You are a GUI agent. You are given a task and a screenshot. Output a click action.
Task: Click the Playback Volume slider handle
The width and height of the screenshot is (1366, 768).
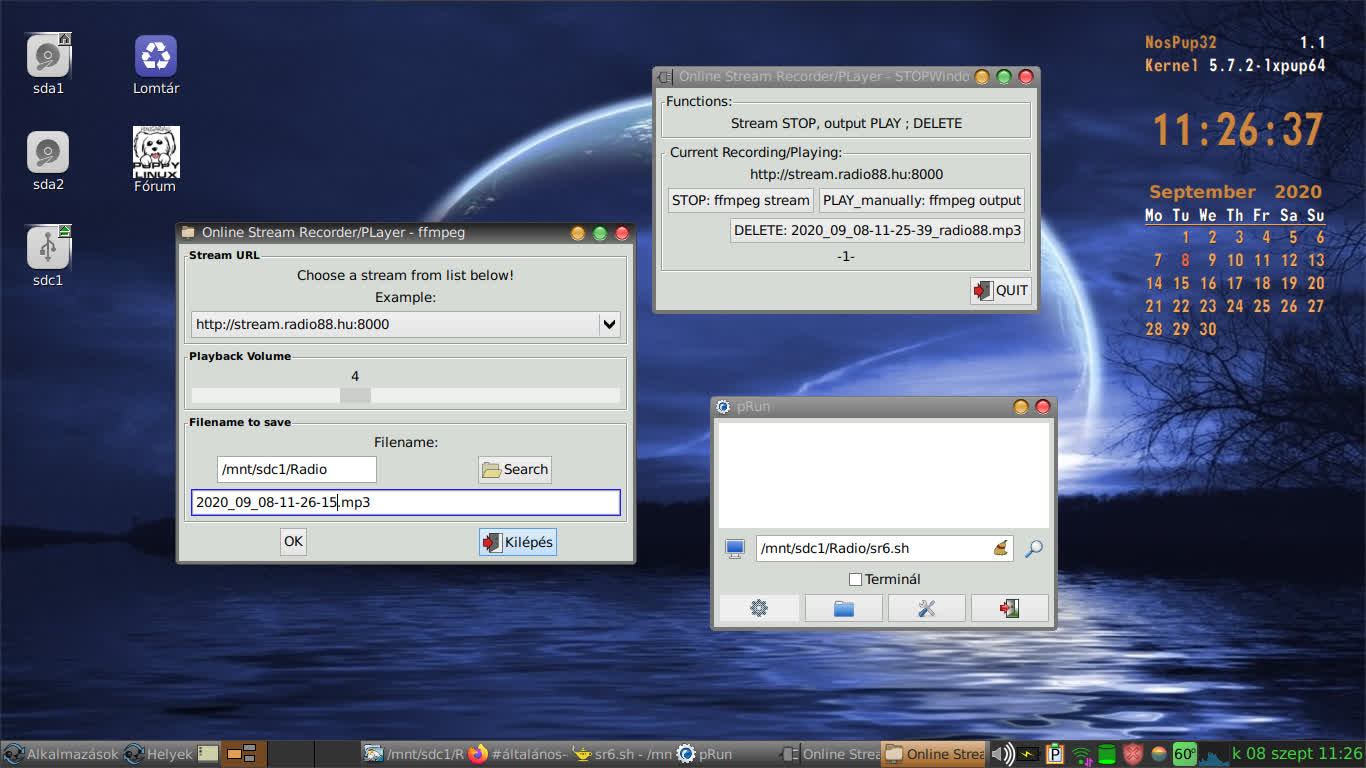[355, 395]
